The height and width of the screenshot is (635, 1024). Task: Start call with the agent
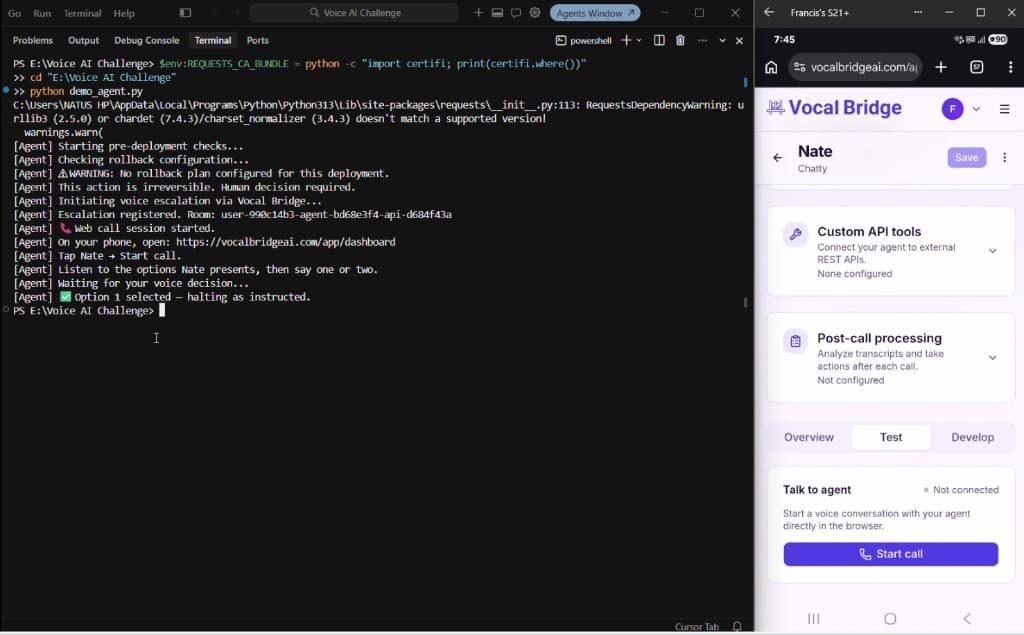pos(890,554)
